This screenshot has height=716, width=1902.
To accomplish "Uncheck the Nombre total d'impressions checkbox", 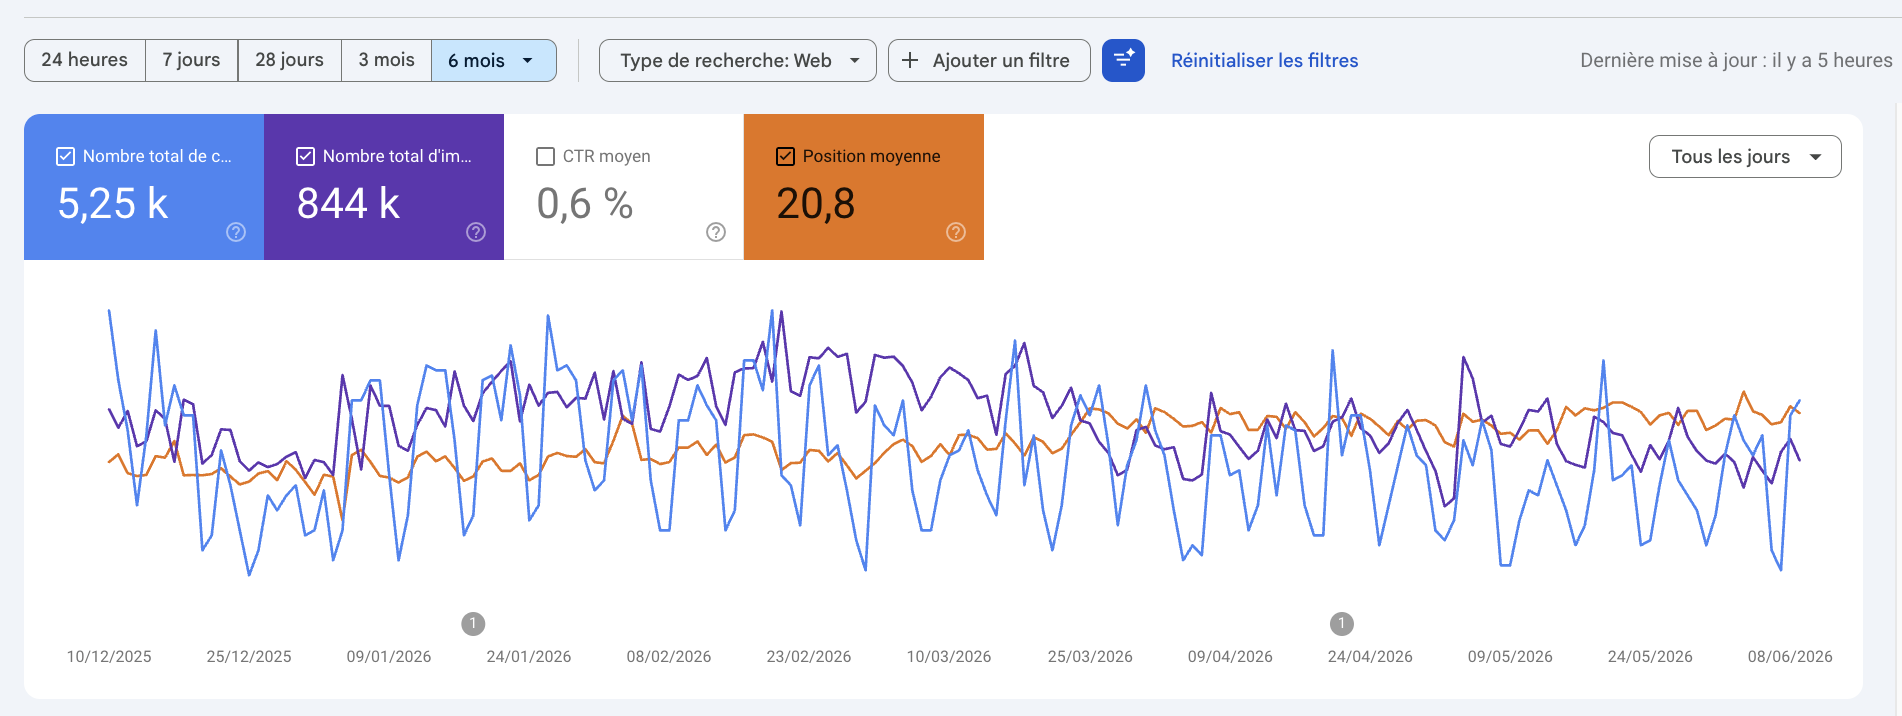I will click(x=306, y=156).
